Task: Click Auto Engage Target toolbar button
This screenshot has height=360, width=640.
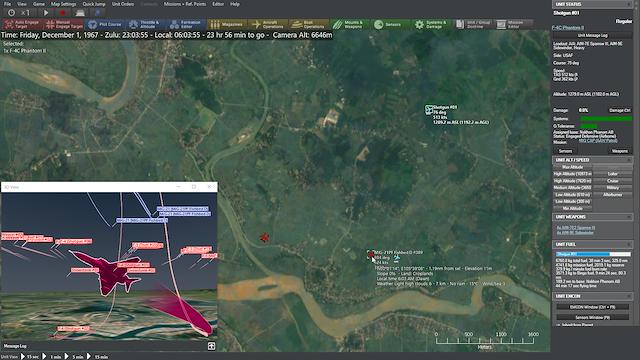Action: [22, 24]
